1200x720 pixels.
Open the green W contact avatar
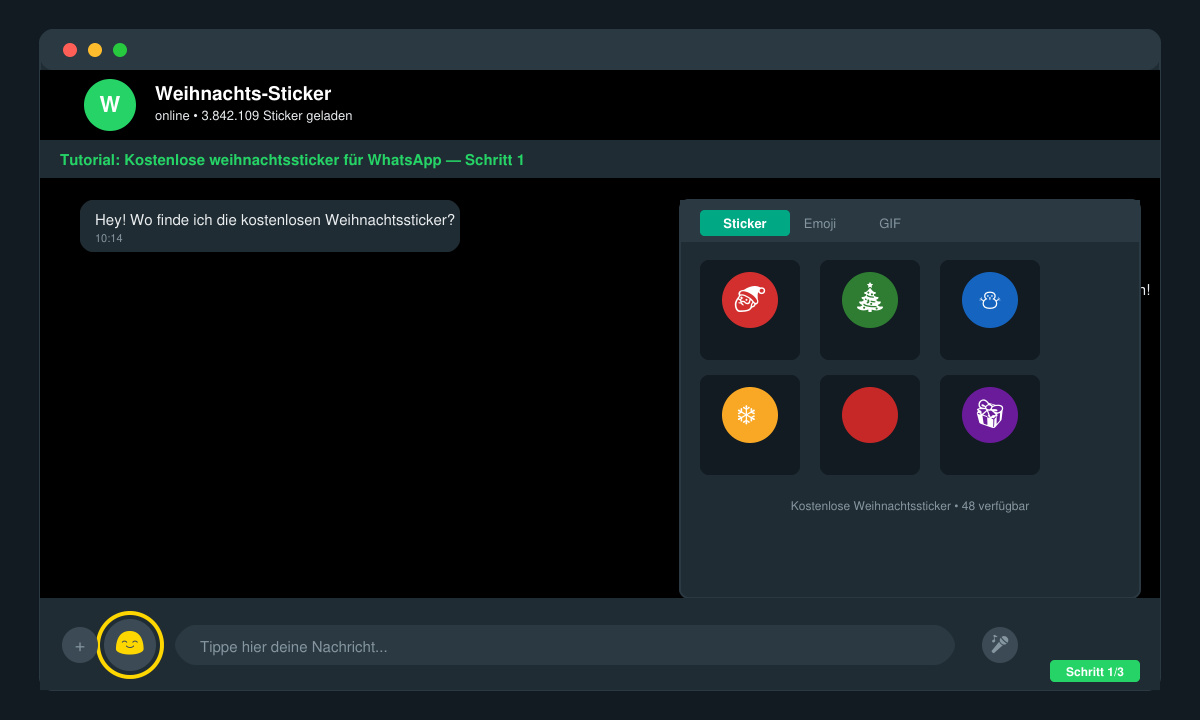pyautogui.click(x=110, y=105)
